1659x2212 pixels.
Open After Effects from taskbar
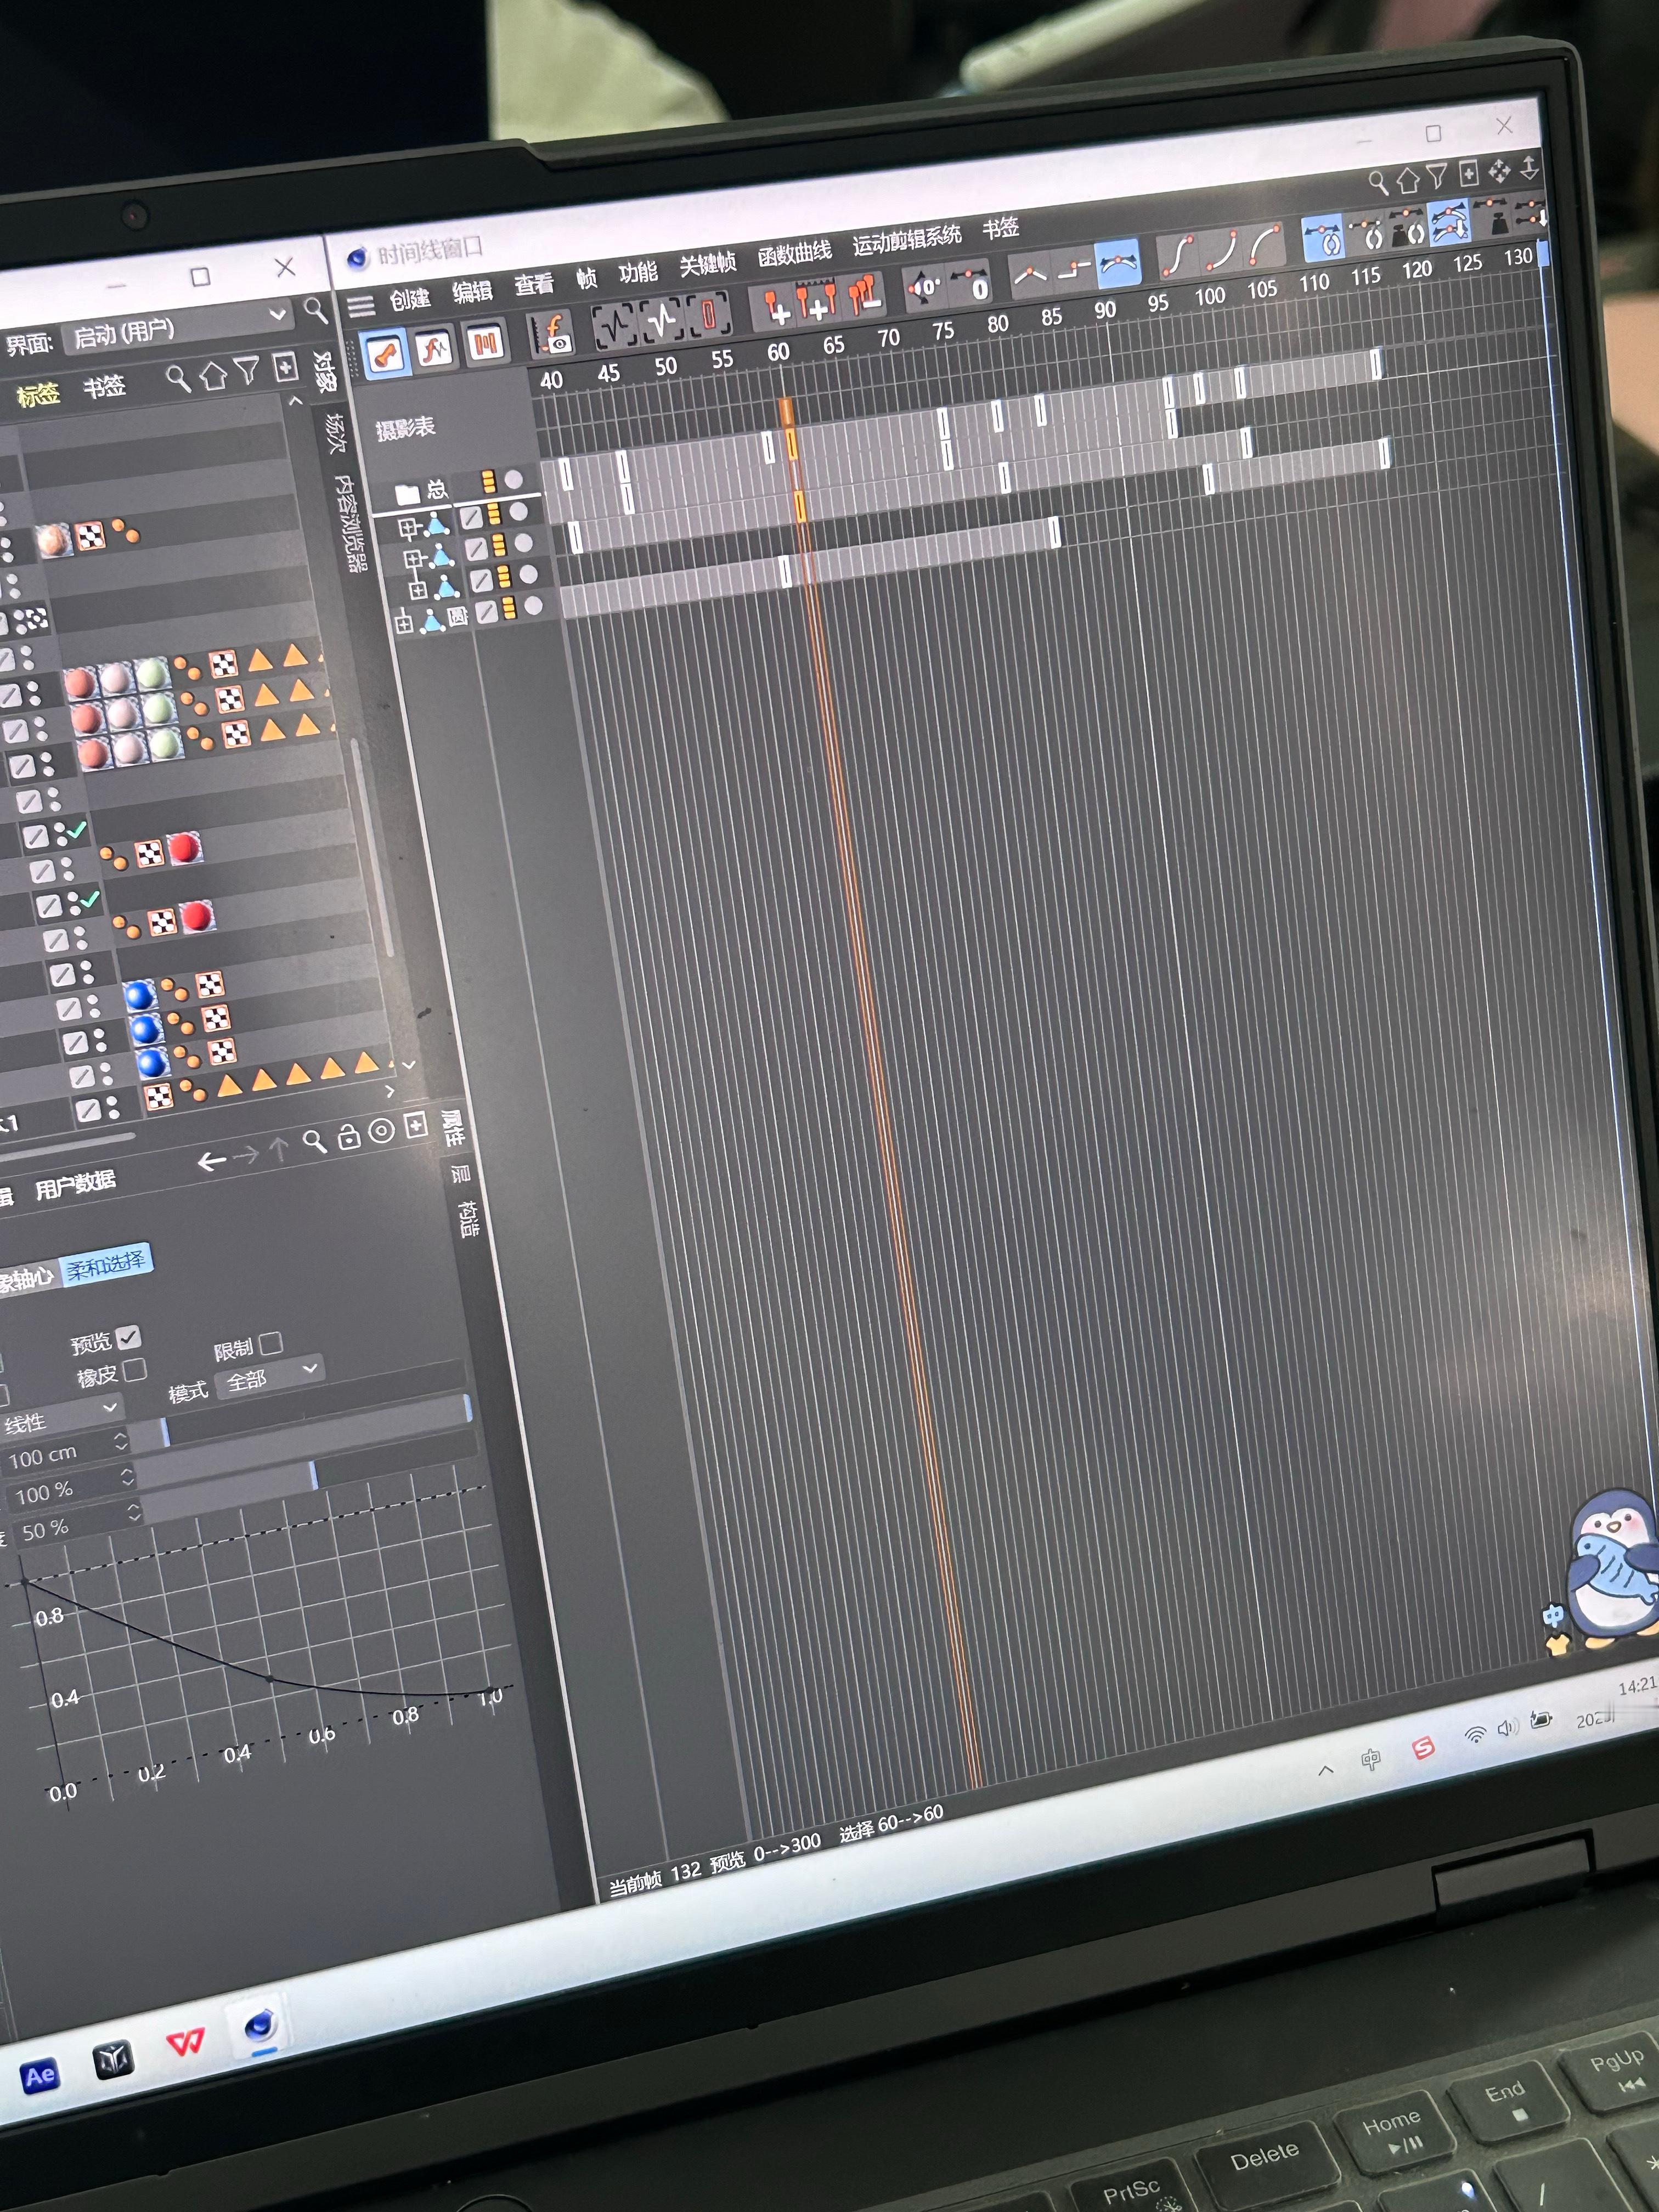click(40, 2077)
